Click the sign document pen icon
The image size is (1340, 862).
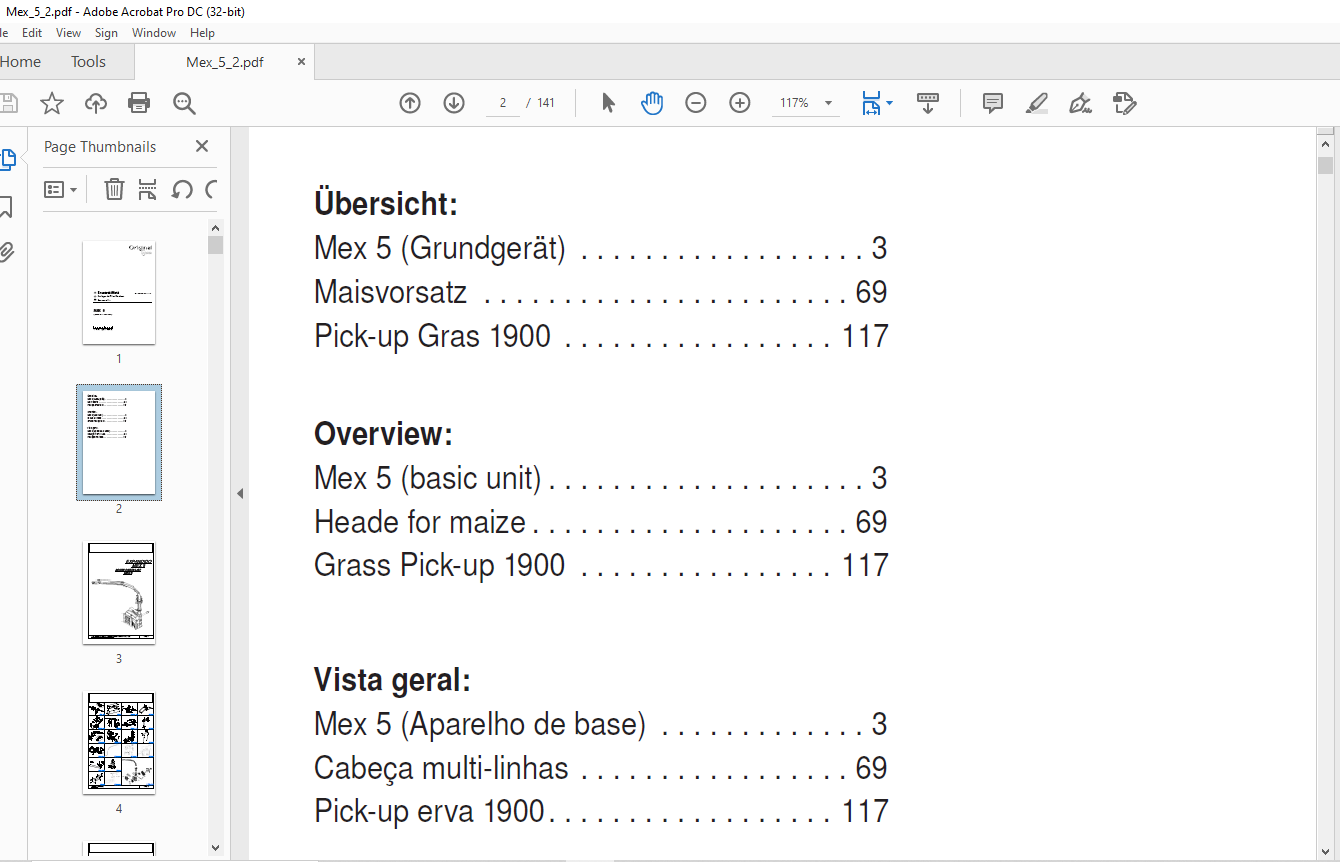[x=1080, y=103]
